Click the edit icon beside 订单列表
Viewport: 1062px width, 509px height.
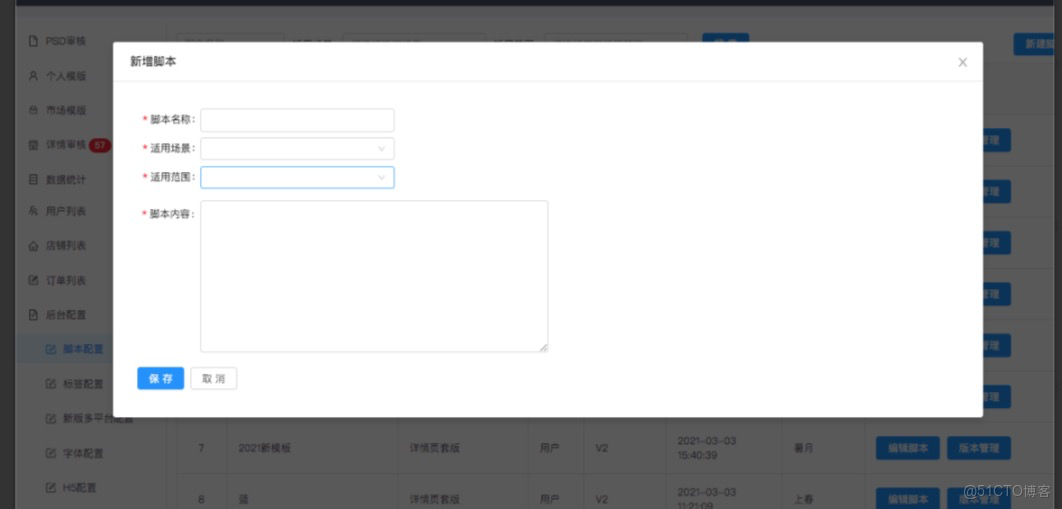pyautogui.click(x=33, y=280)
